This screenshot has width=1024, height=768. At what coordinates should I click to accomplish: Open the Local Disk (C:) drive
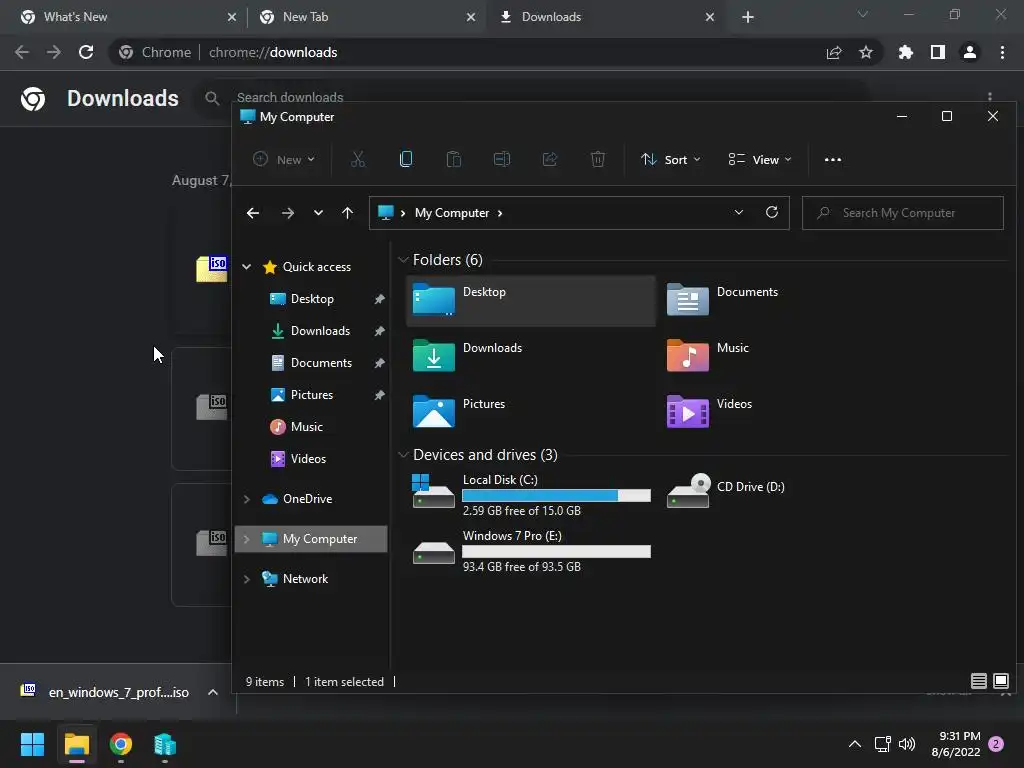pyautogui.click(x=530, y=494)
